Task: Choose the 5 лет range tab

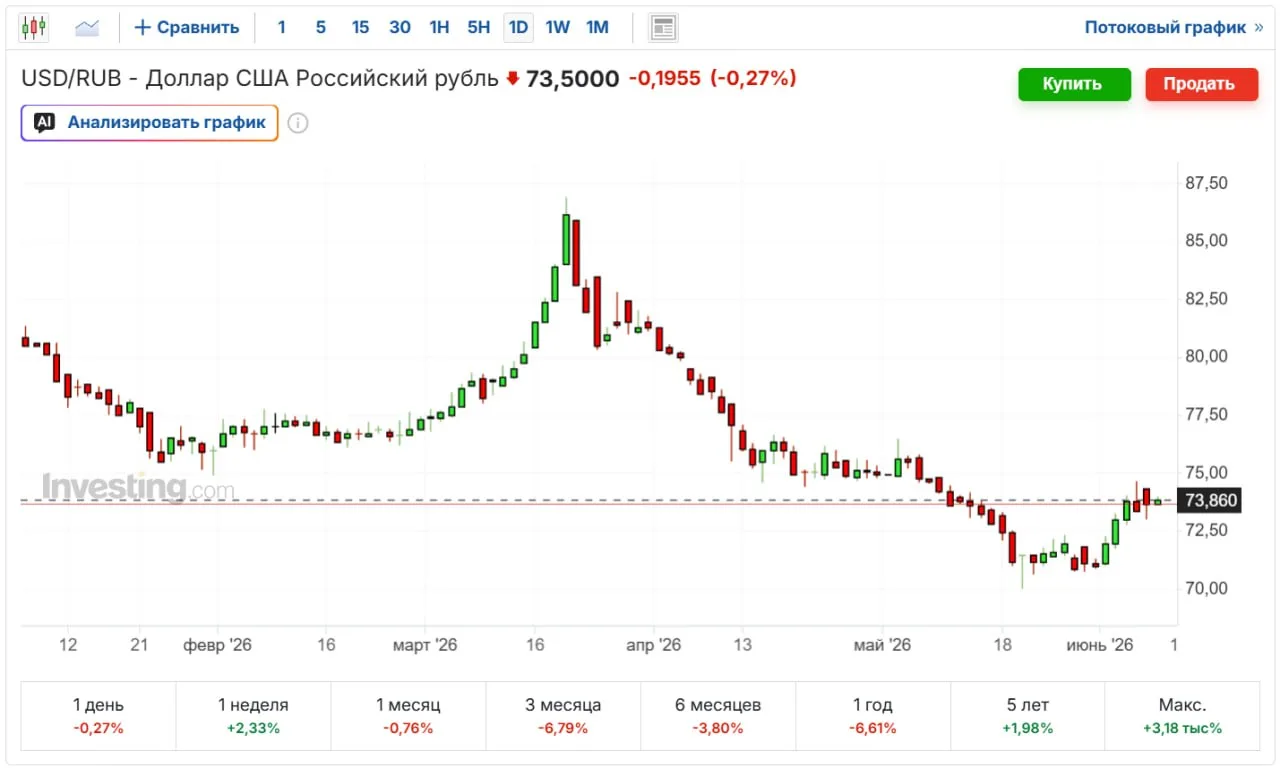Action: click(x=1027, y=716)
